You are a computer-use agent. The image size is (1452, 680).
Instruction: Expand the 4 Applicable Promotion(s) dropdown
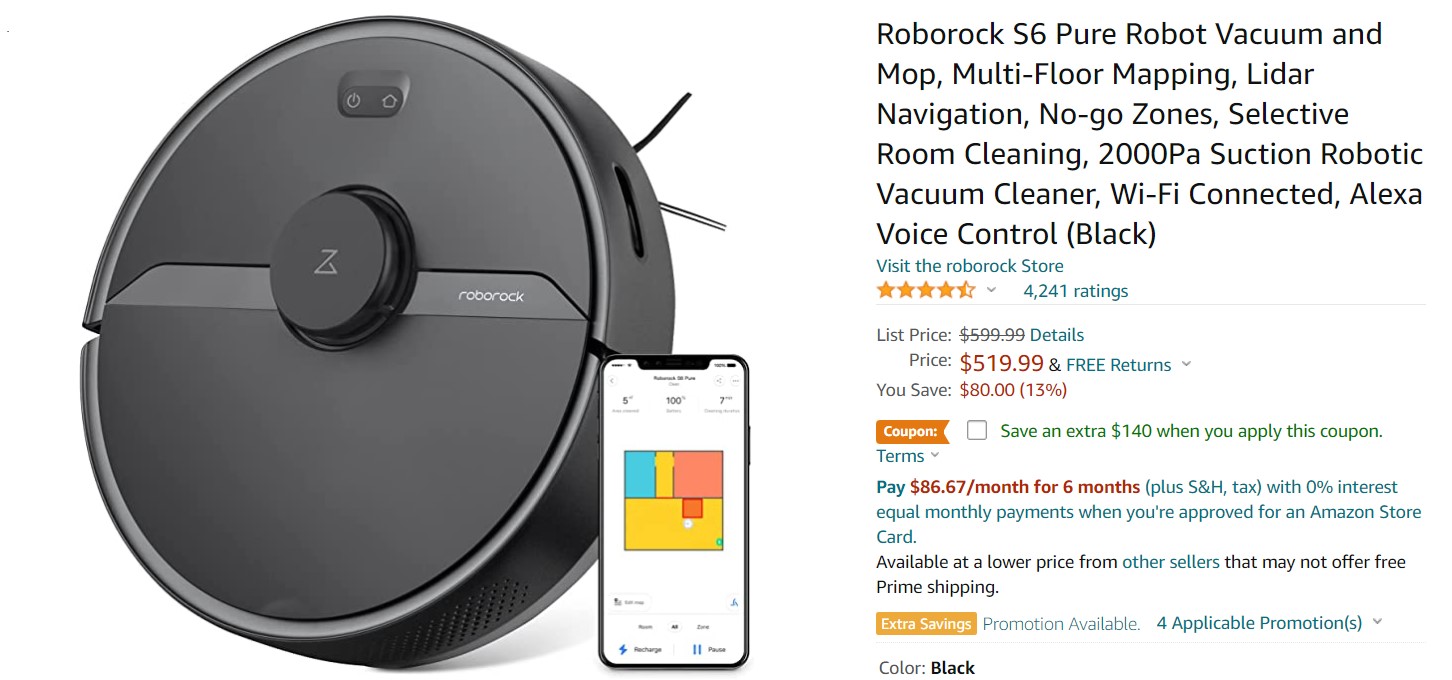[1269, 623]
